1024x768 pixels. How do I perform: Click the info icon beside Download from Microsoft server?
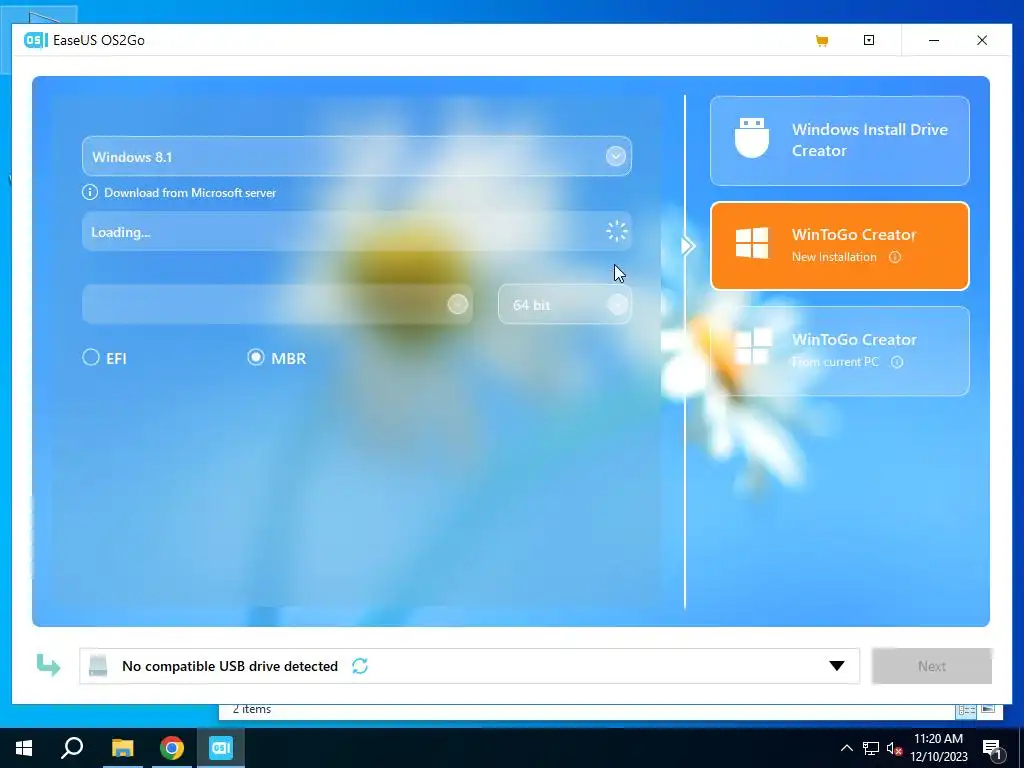89,193
